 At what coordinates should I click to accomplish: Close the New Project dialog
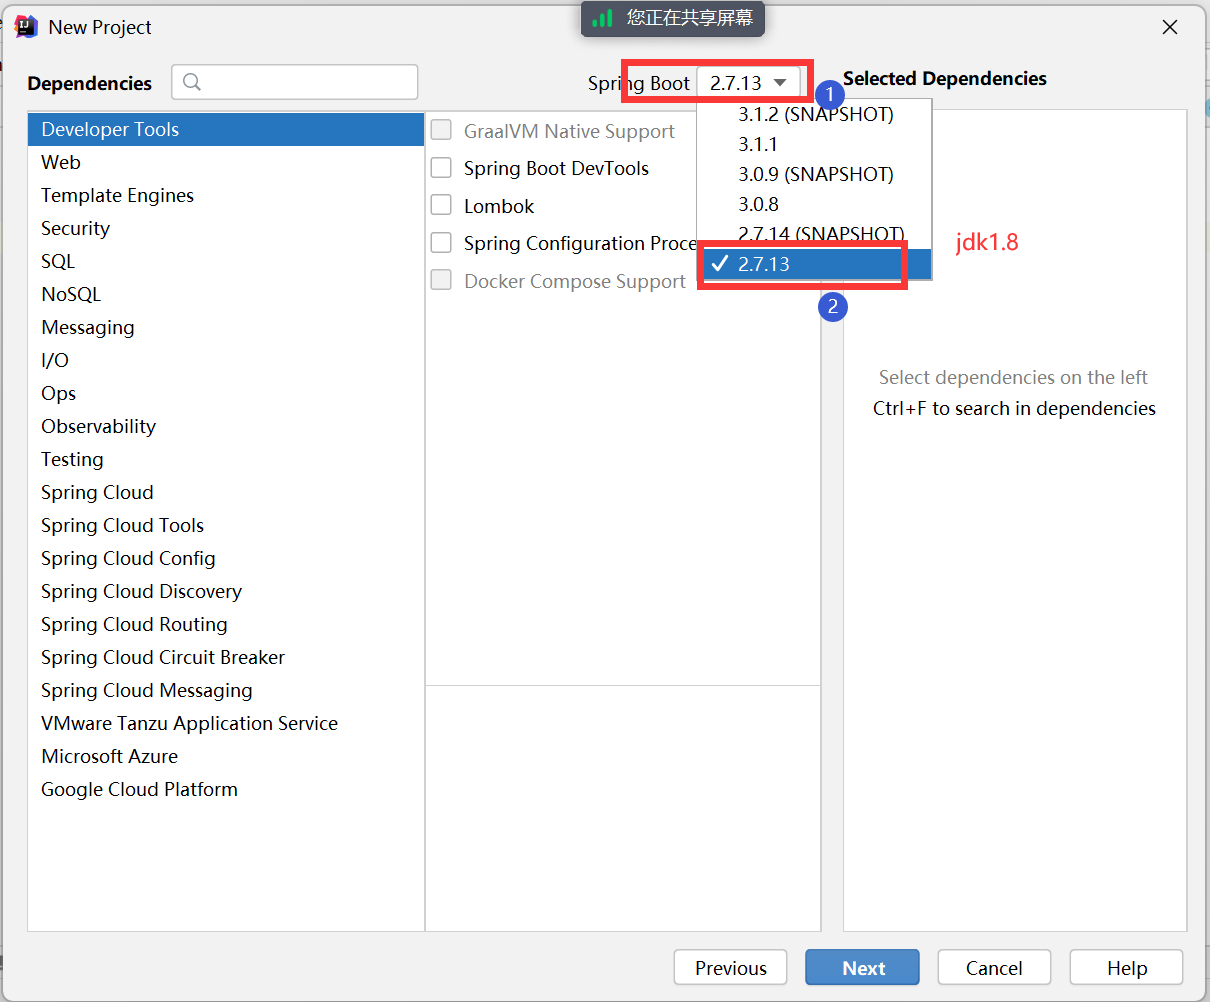point(1170,28)
